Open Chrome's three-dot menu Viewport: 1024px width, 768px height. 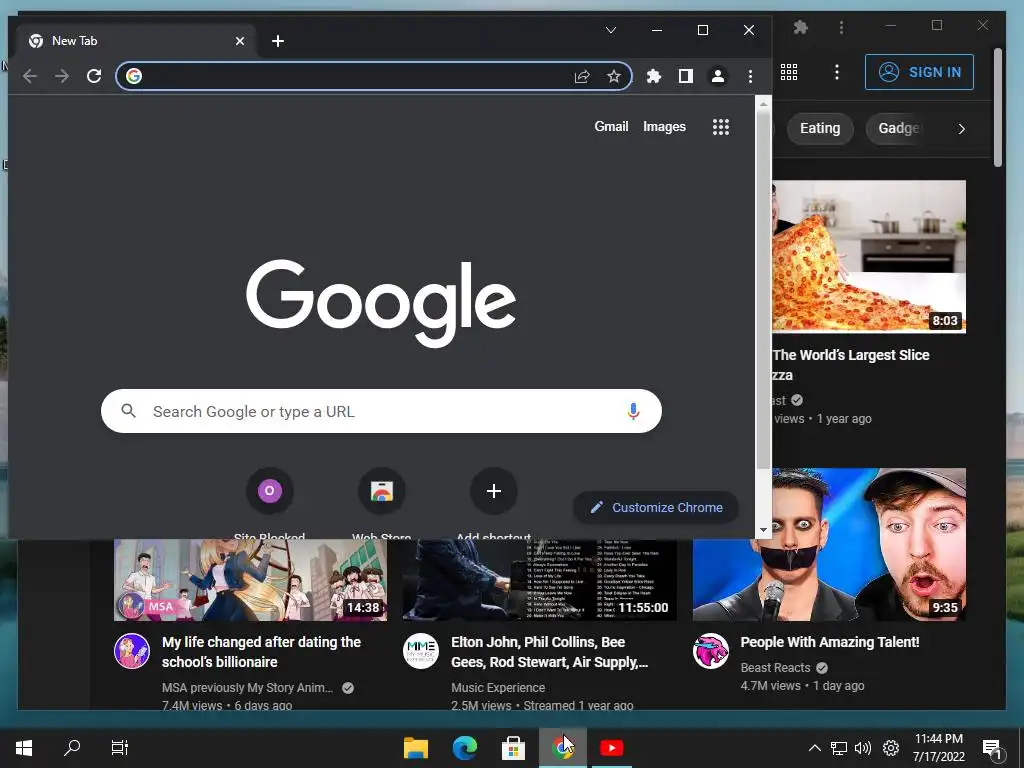pyautogui.click(x=750, y=76)
